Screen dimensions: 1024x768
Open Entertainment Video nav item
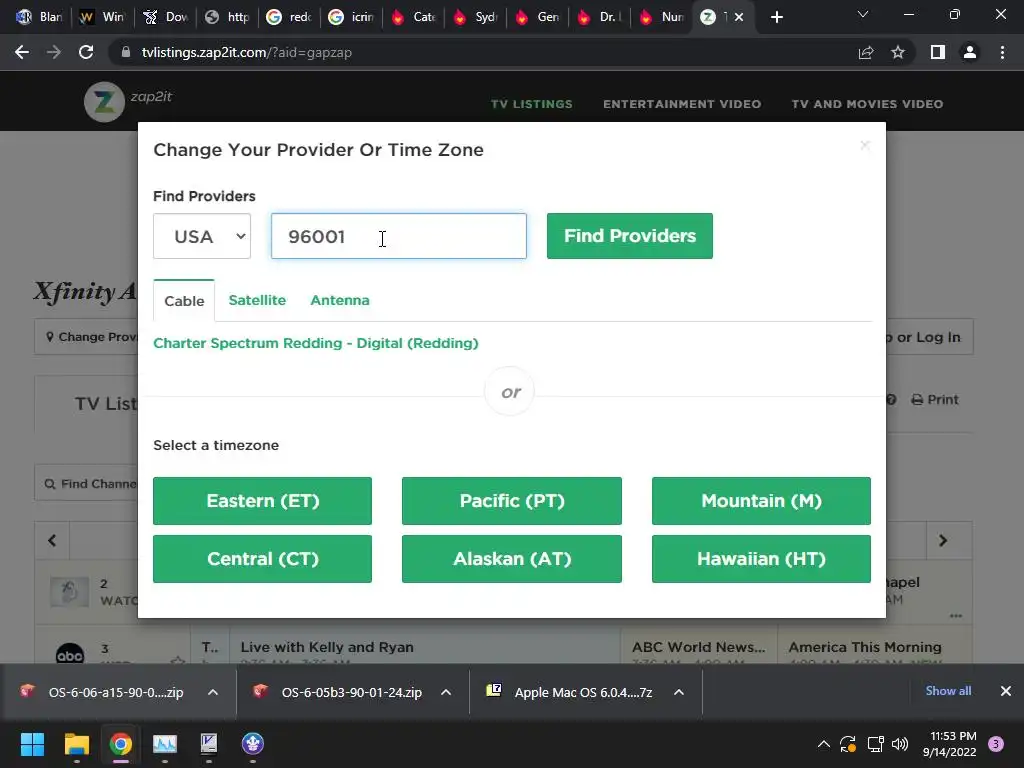click(x=682, y=104)
